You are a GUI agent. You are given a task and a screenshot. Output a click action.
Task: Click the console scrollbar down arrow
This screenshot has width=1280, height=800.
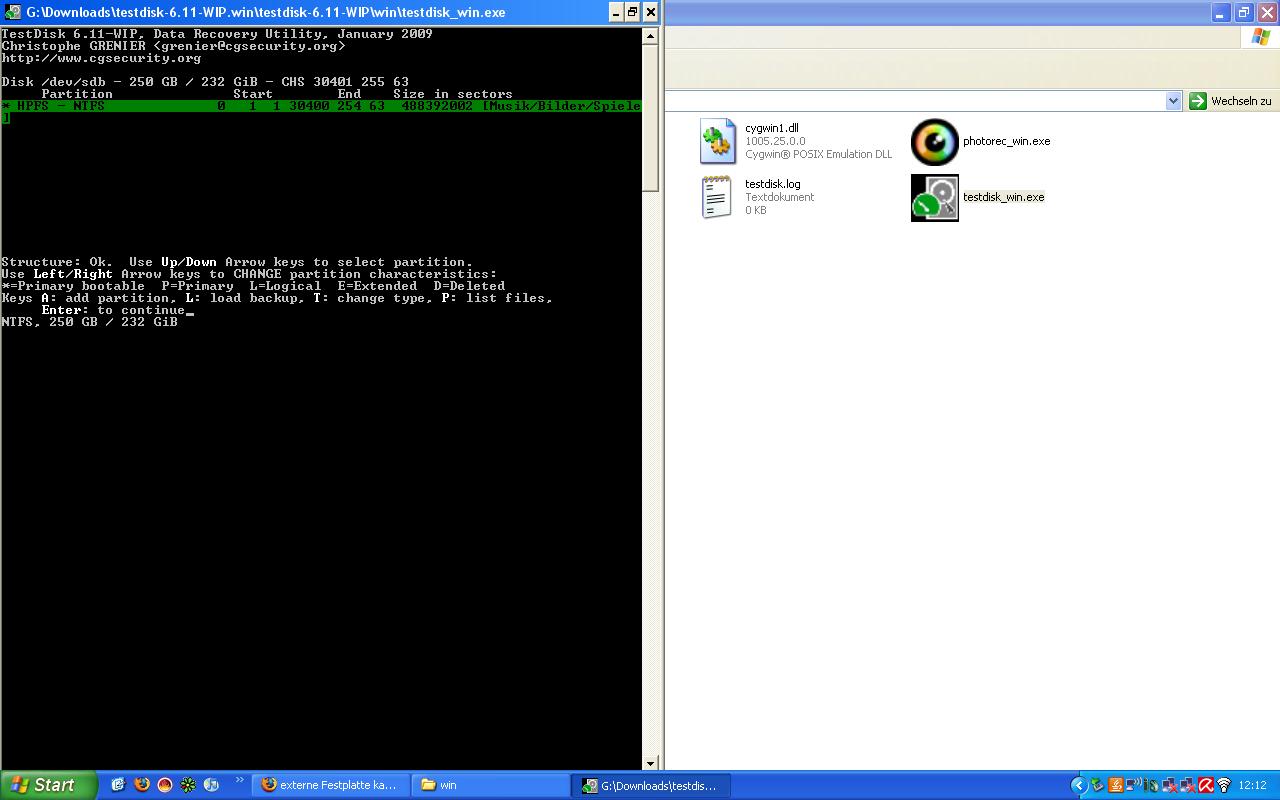(x=650, y=762)
